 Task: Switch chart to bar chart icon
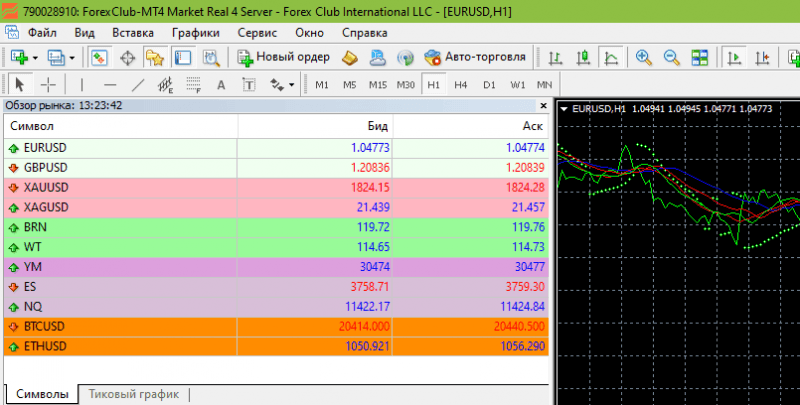click(555, 58)
